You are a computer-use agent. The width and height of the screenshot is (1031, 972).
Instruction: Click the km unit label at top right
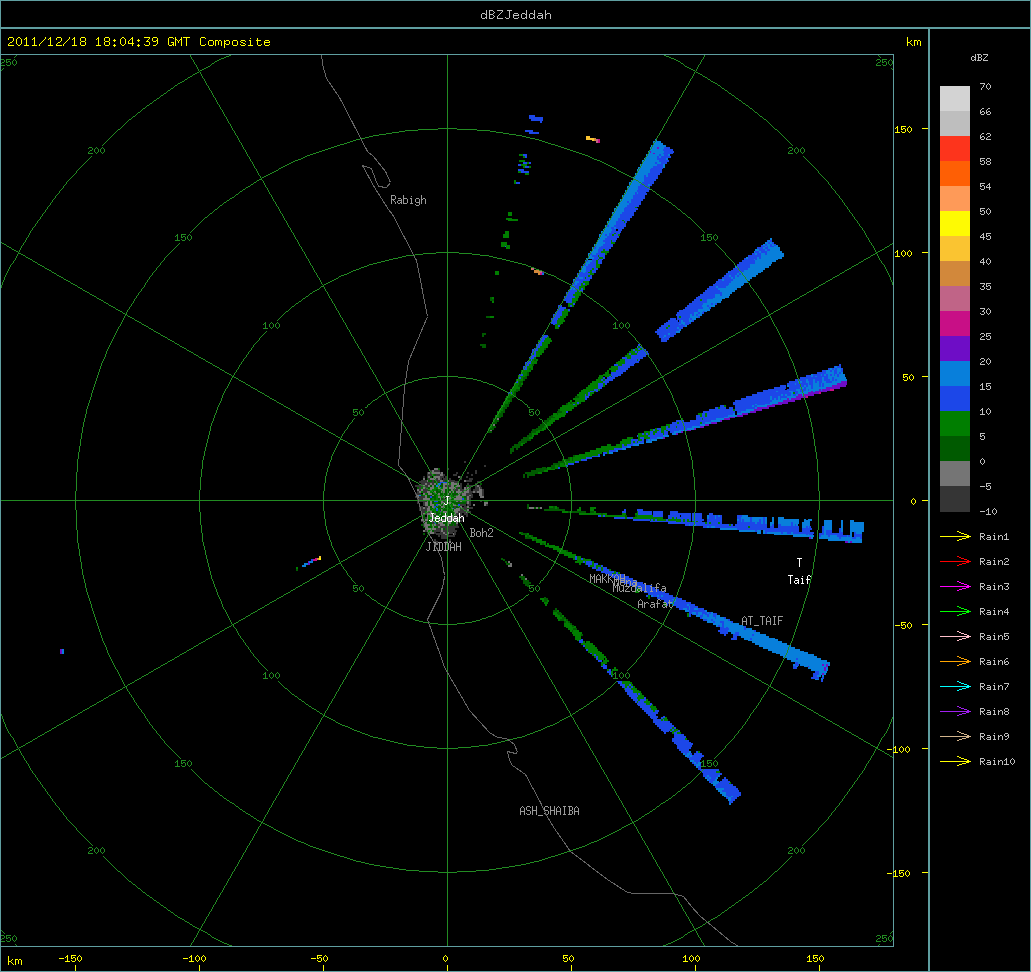click(913, 42)
